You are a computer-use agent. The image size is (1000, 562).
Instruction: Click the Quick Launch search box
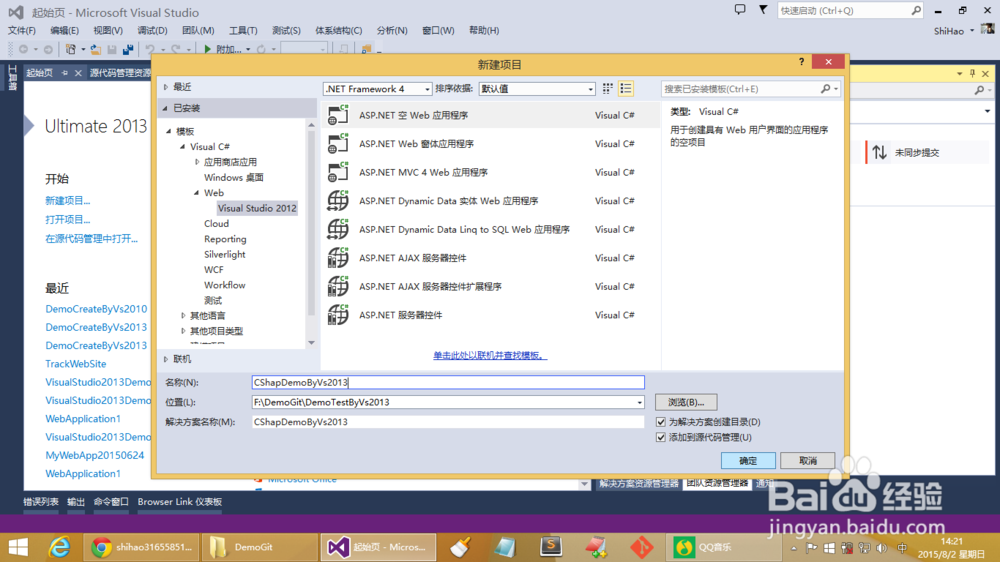[x=850, y=10]
